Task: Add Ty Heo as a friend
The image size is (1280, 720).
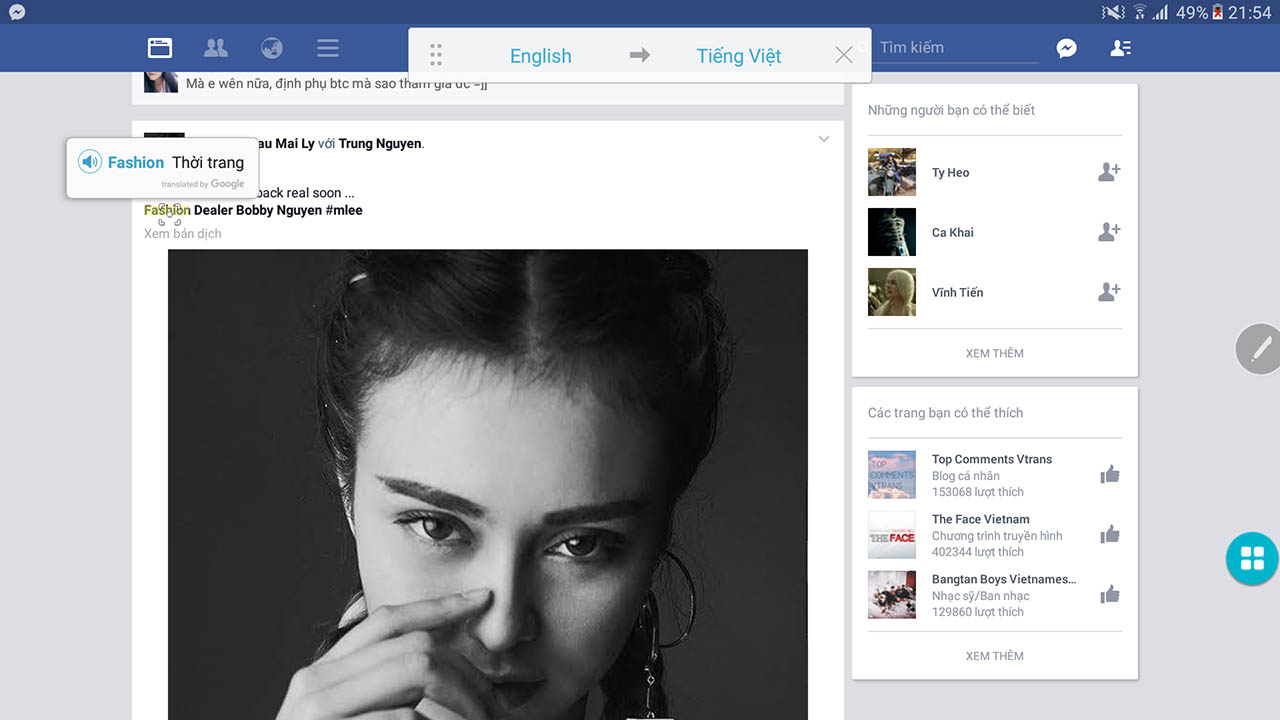Action: pos(1109,172)
